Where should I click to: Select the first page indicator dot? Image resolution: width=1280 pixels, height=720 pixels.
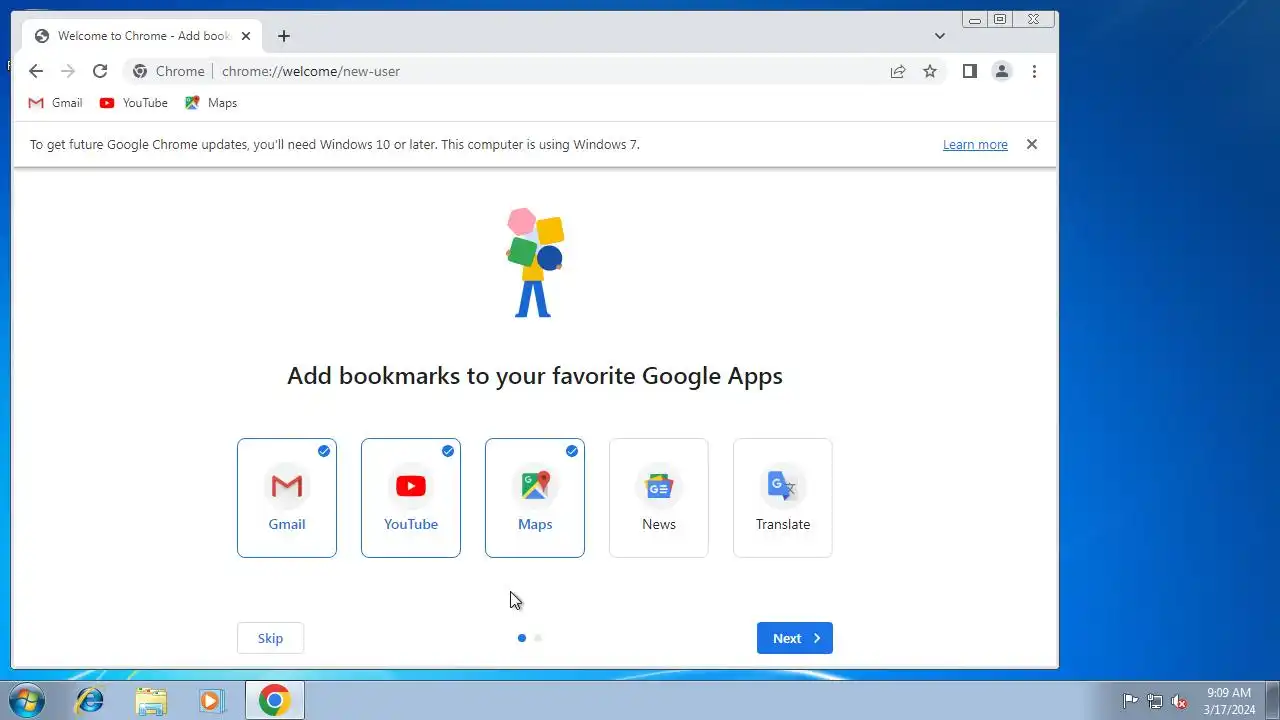tap(522, 638)
